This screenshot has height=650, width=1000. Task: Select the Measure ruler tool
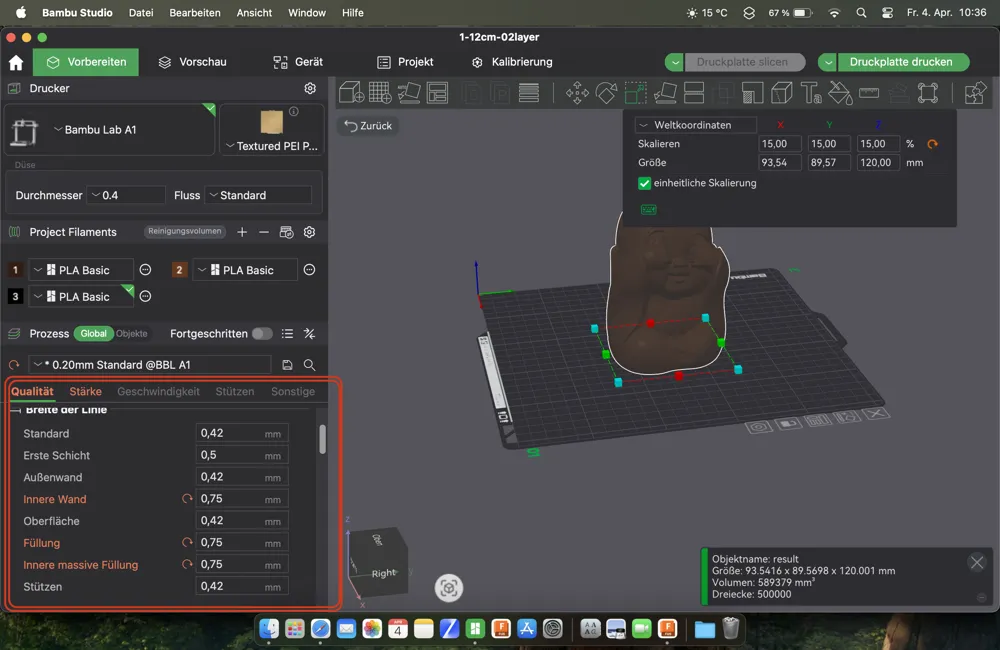(869, 92)
